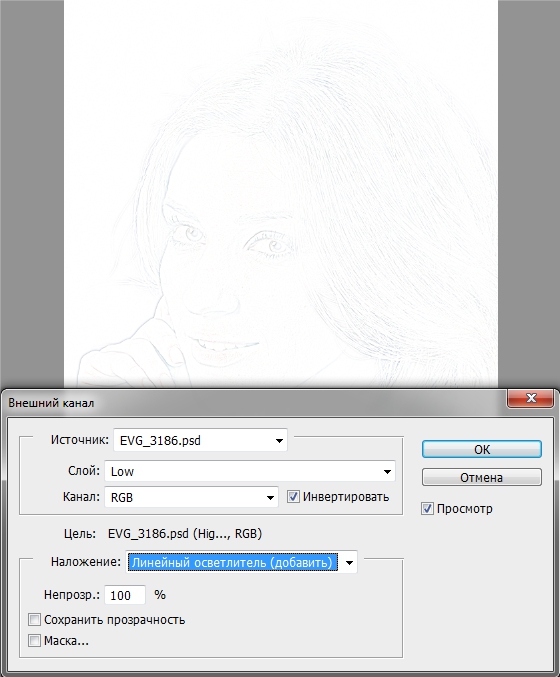Click the Просмотр label text
The height and width of the screenshot is (677, 560).
click(x=465, y=509)
